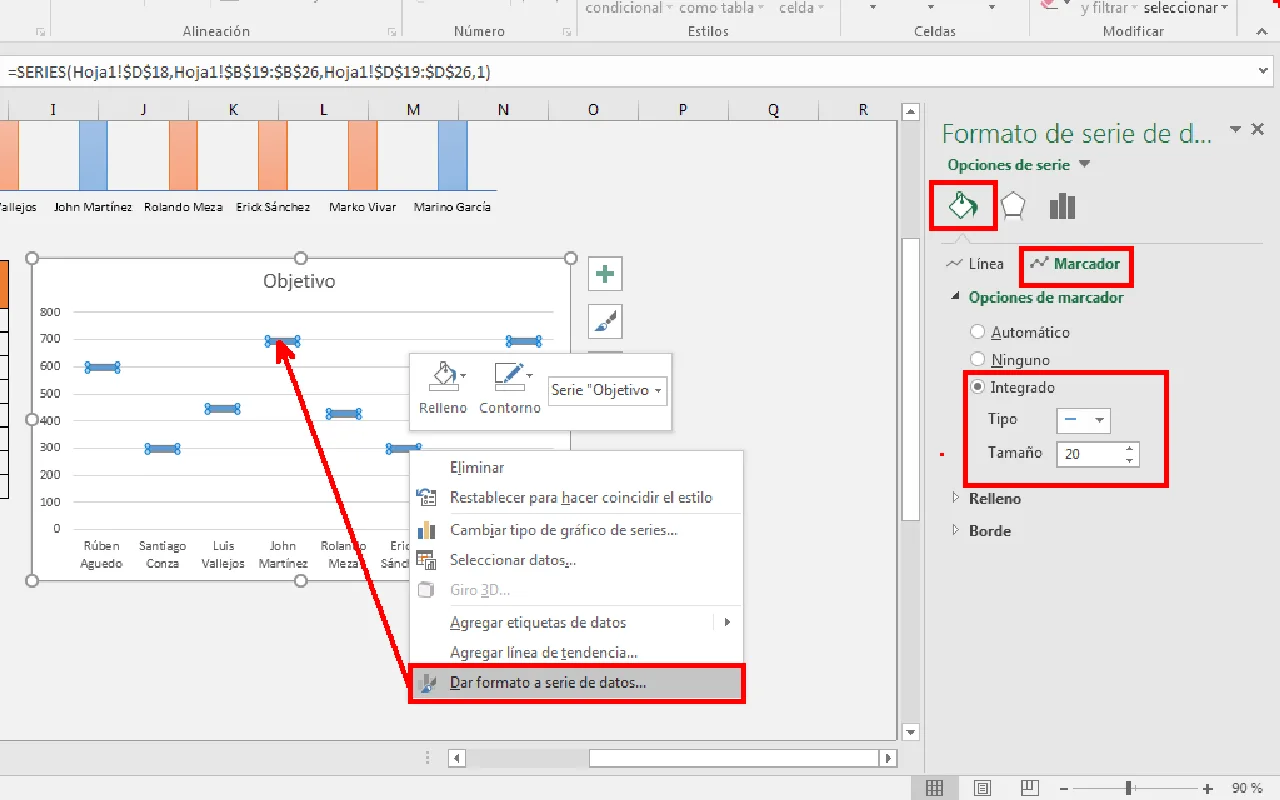This screenshot has width=1280, height=800.
Task: Click the zoom out minus button
Action: pos(1063,788)
